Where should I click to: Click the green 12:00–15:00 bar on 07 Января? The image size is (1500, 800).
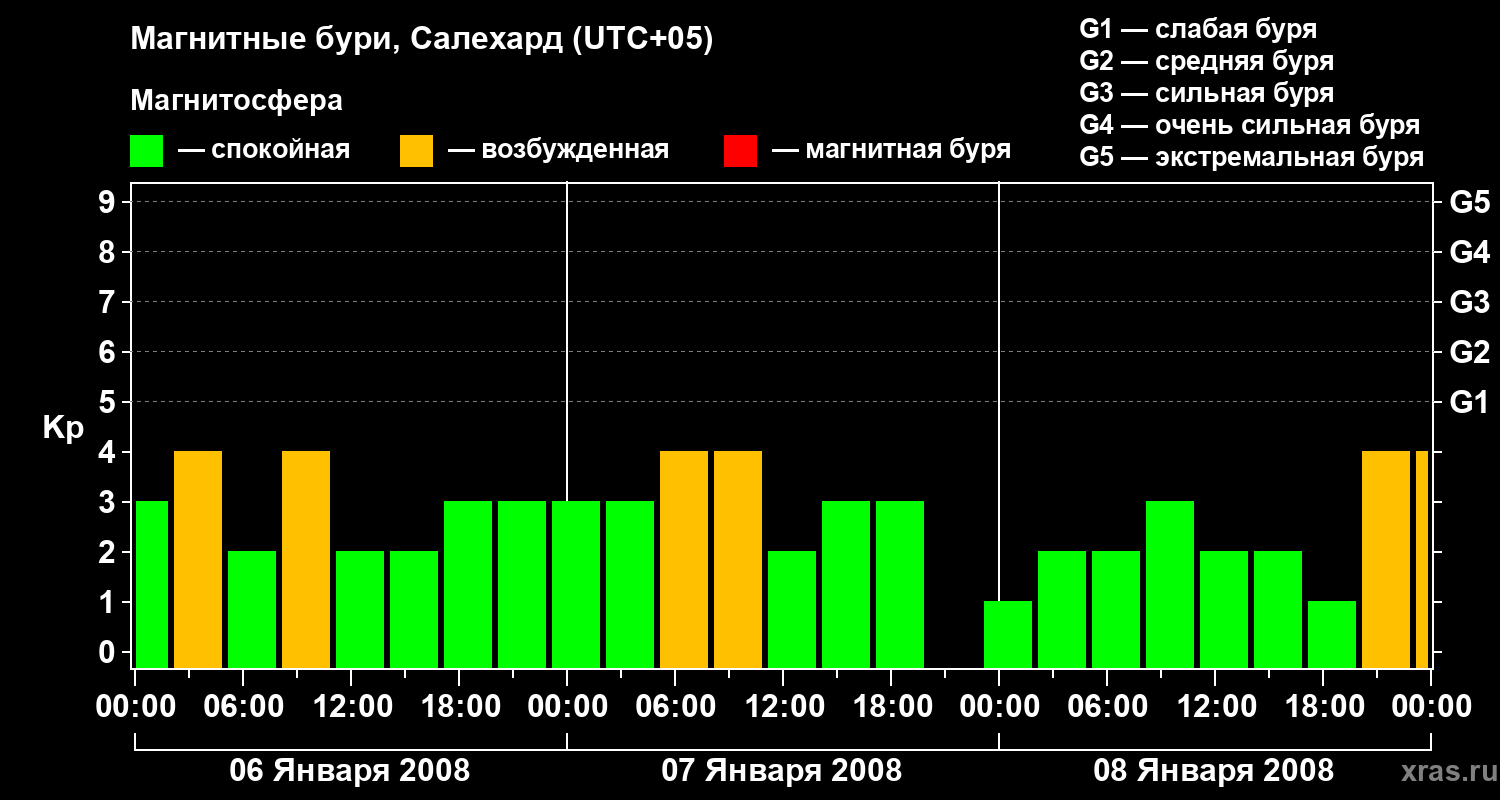tap(792, 609)
